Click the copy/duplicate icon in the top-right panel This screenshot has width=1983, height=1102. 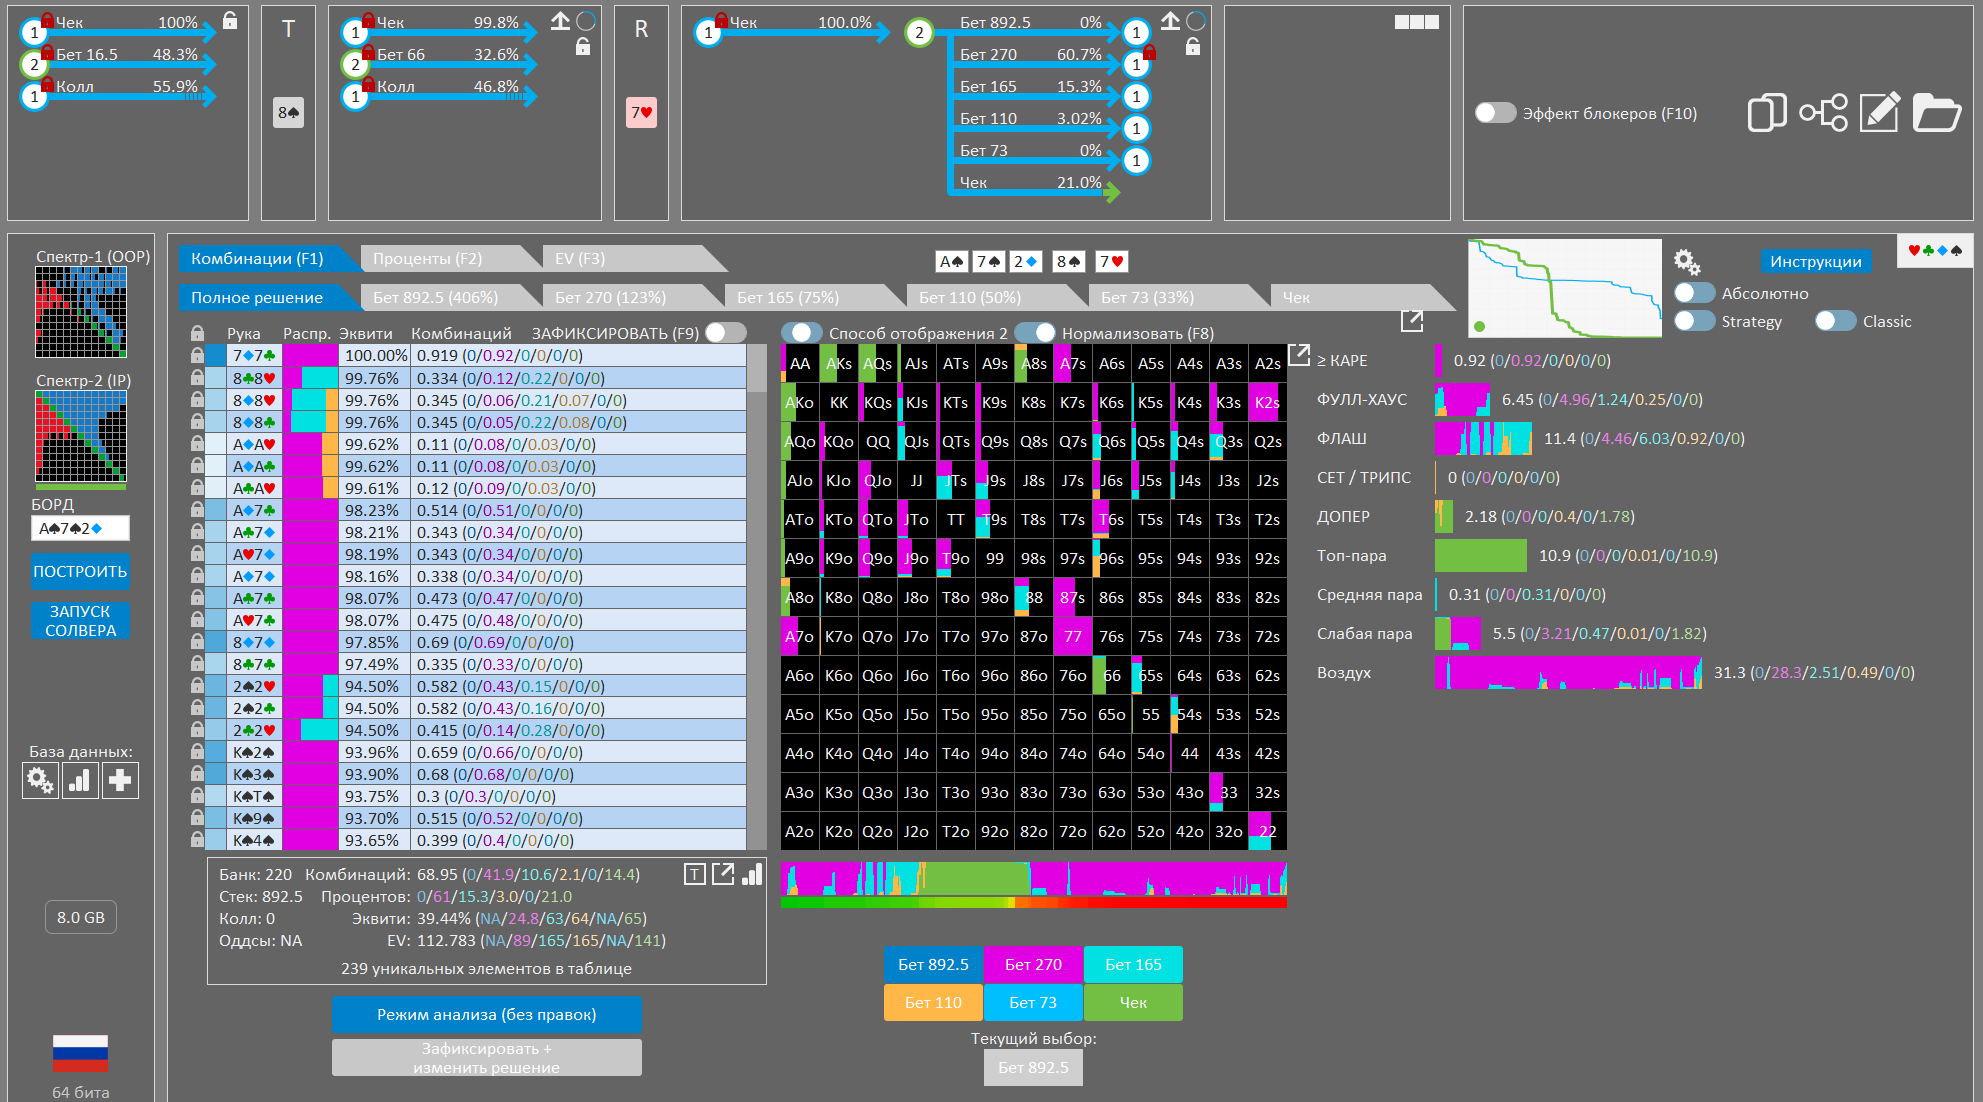tap(1767, 112)
